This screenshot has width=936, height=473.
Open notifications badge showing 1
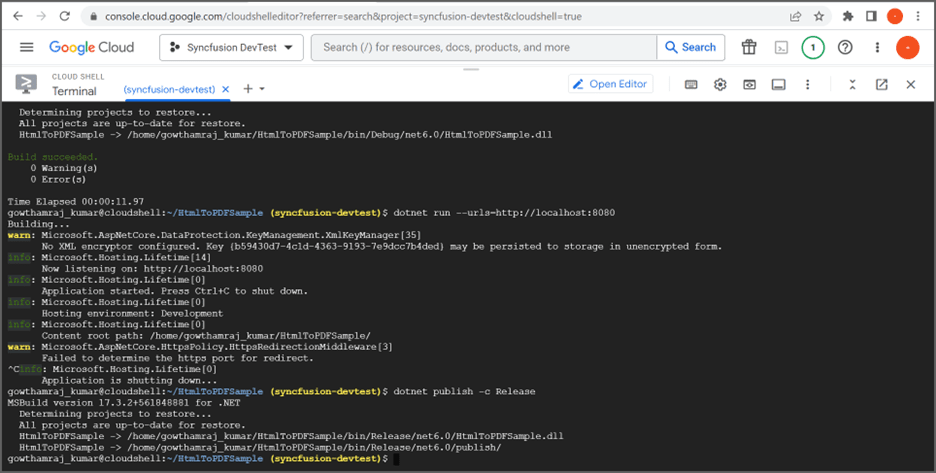click(x=812, y=47)
